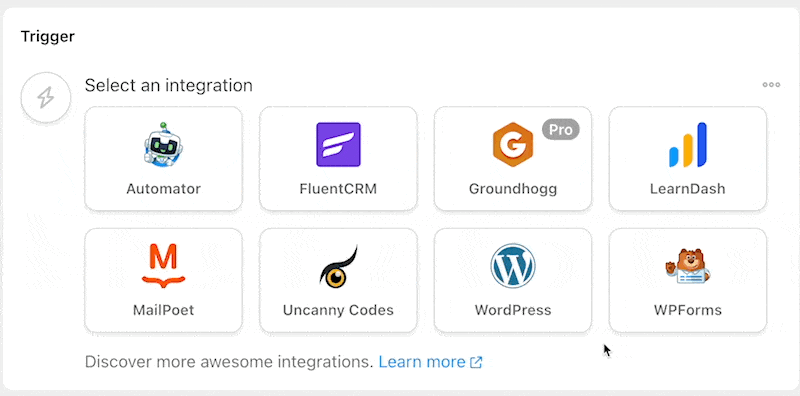Click the WordPress label text
800x396 pixels.
click(513, 310)
